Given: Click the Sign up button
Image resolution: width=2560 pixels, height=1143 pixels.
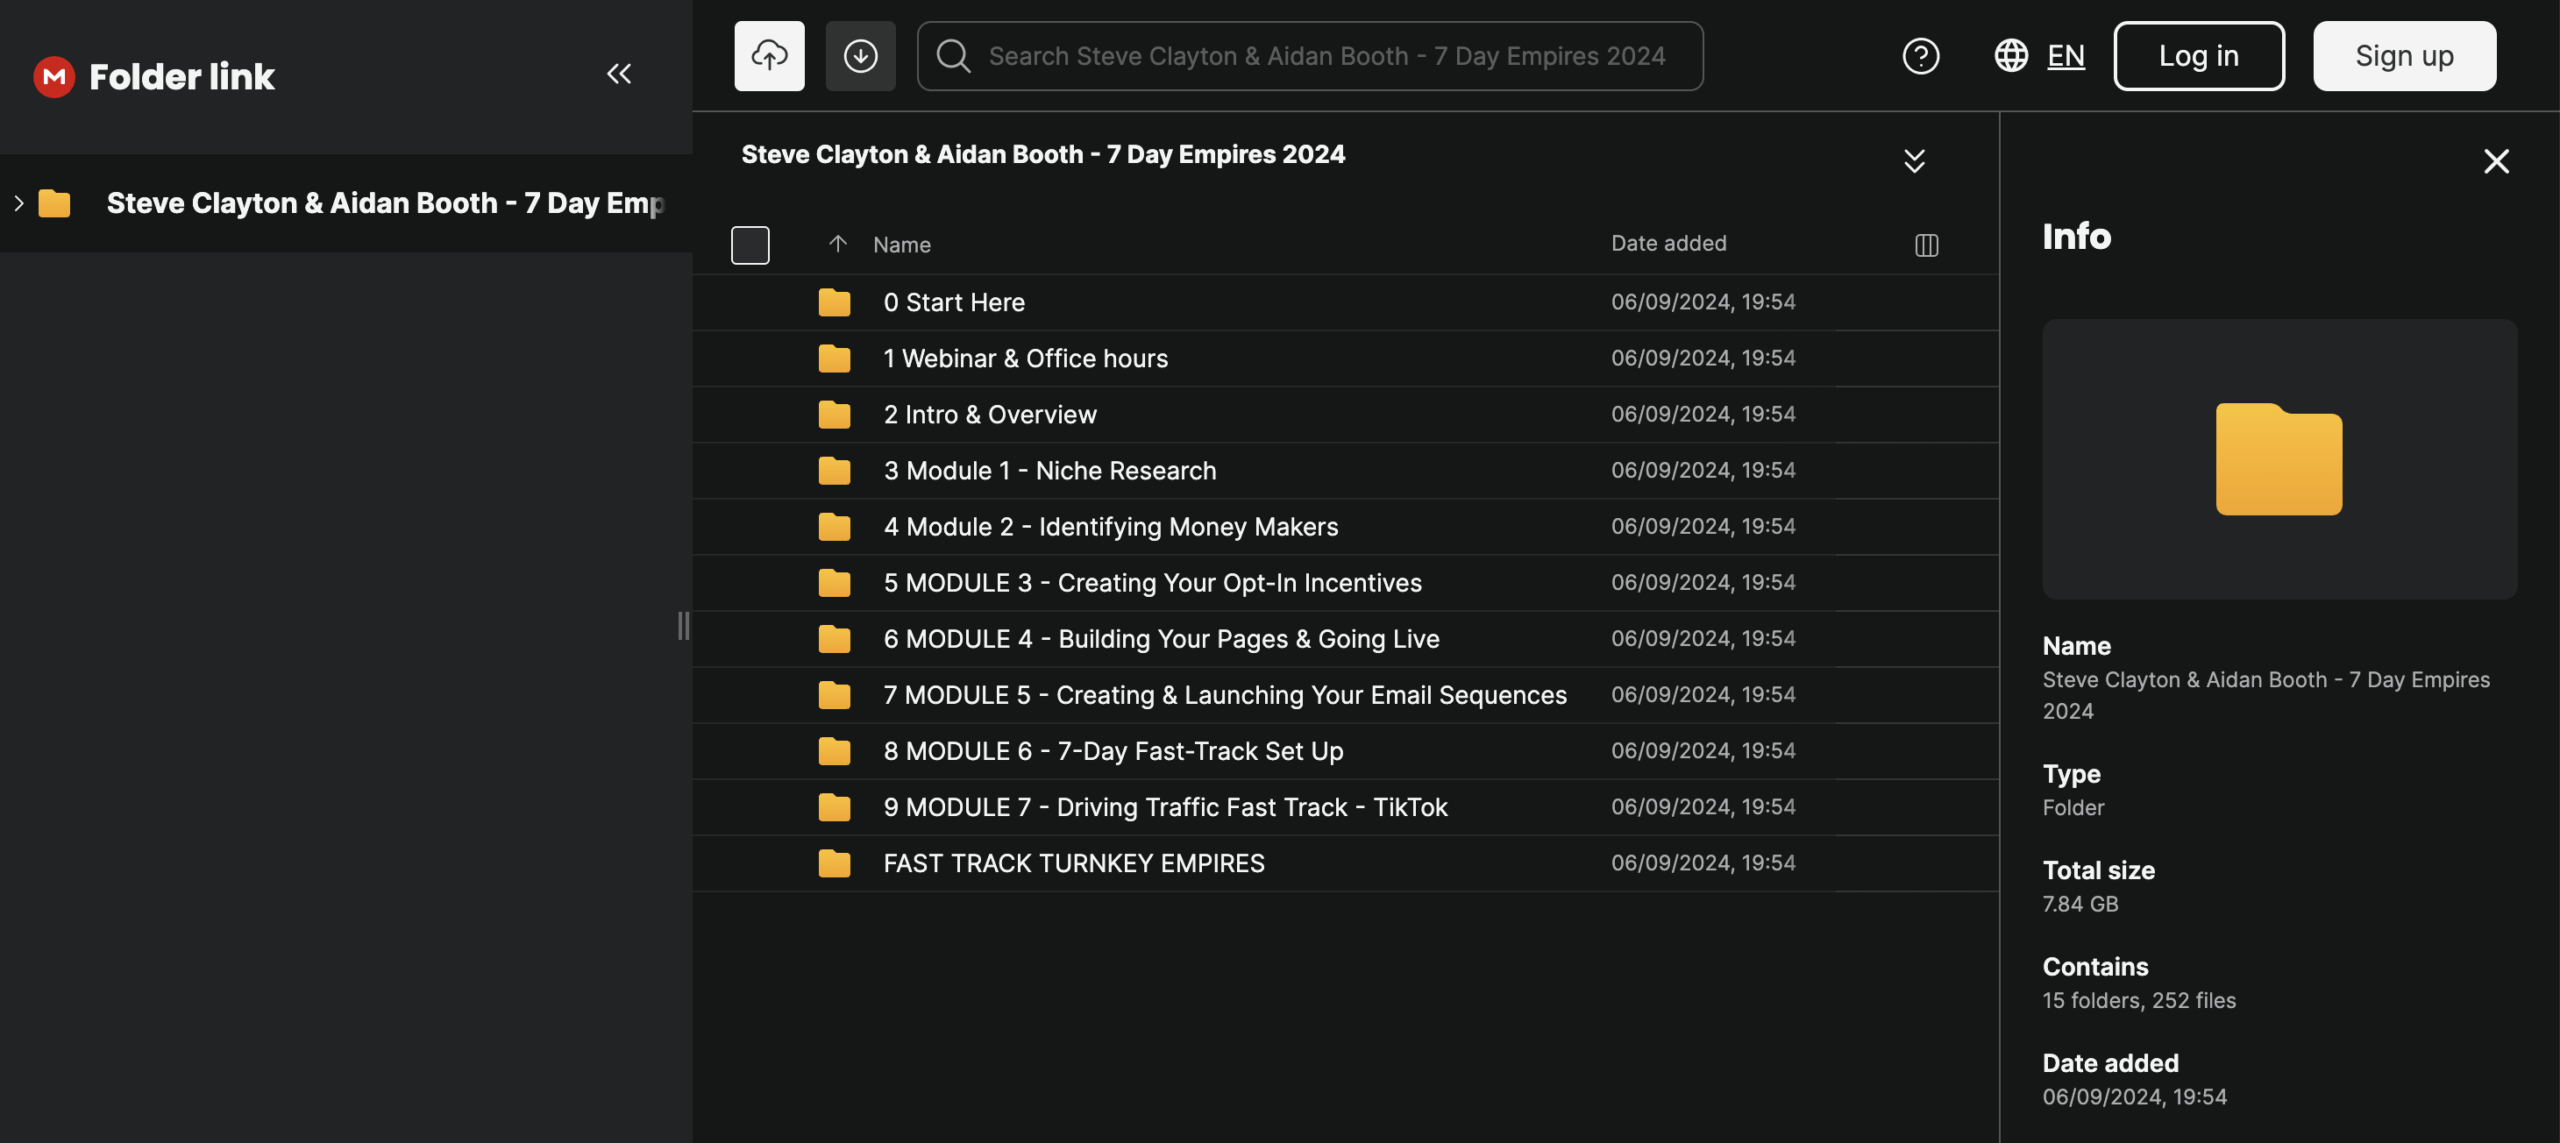Looking at the screenshot, I should pos(2404,56).
